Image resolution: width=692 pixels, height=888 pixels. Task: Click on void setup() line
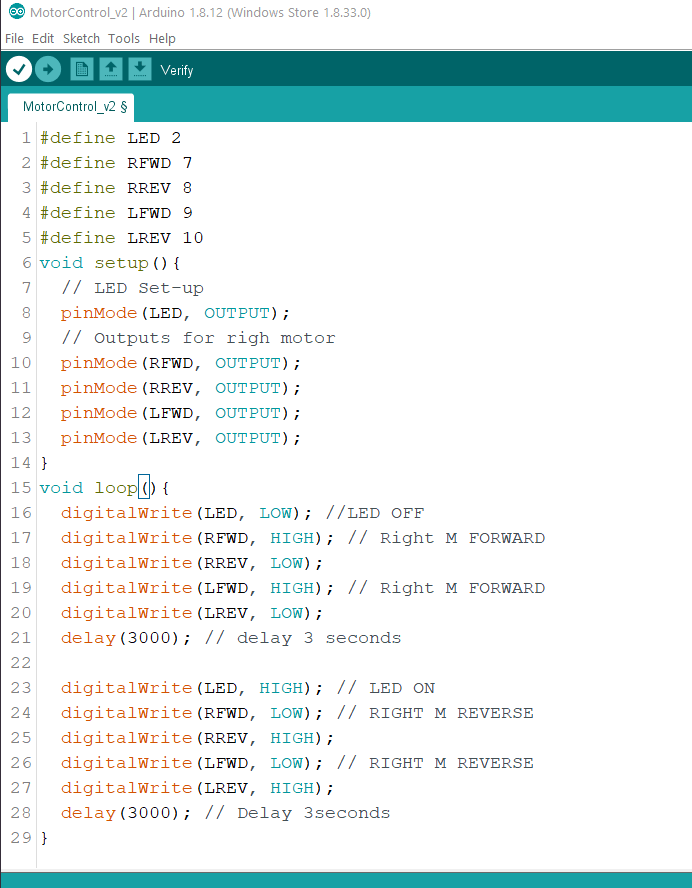tap(108, 263)
